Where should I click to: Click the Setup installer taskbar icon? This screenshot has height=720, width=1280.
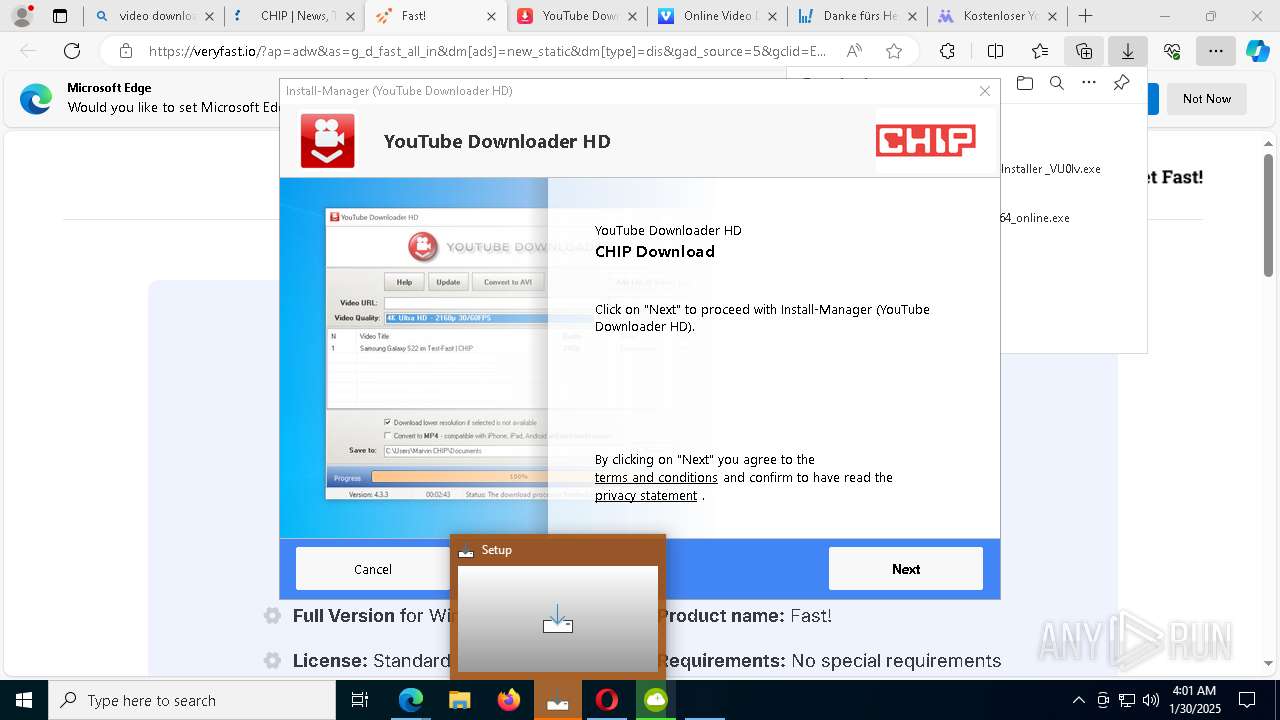coord(558,700)
